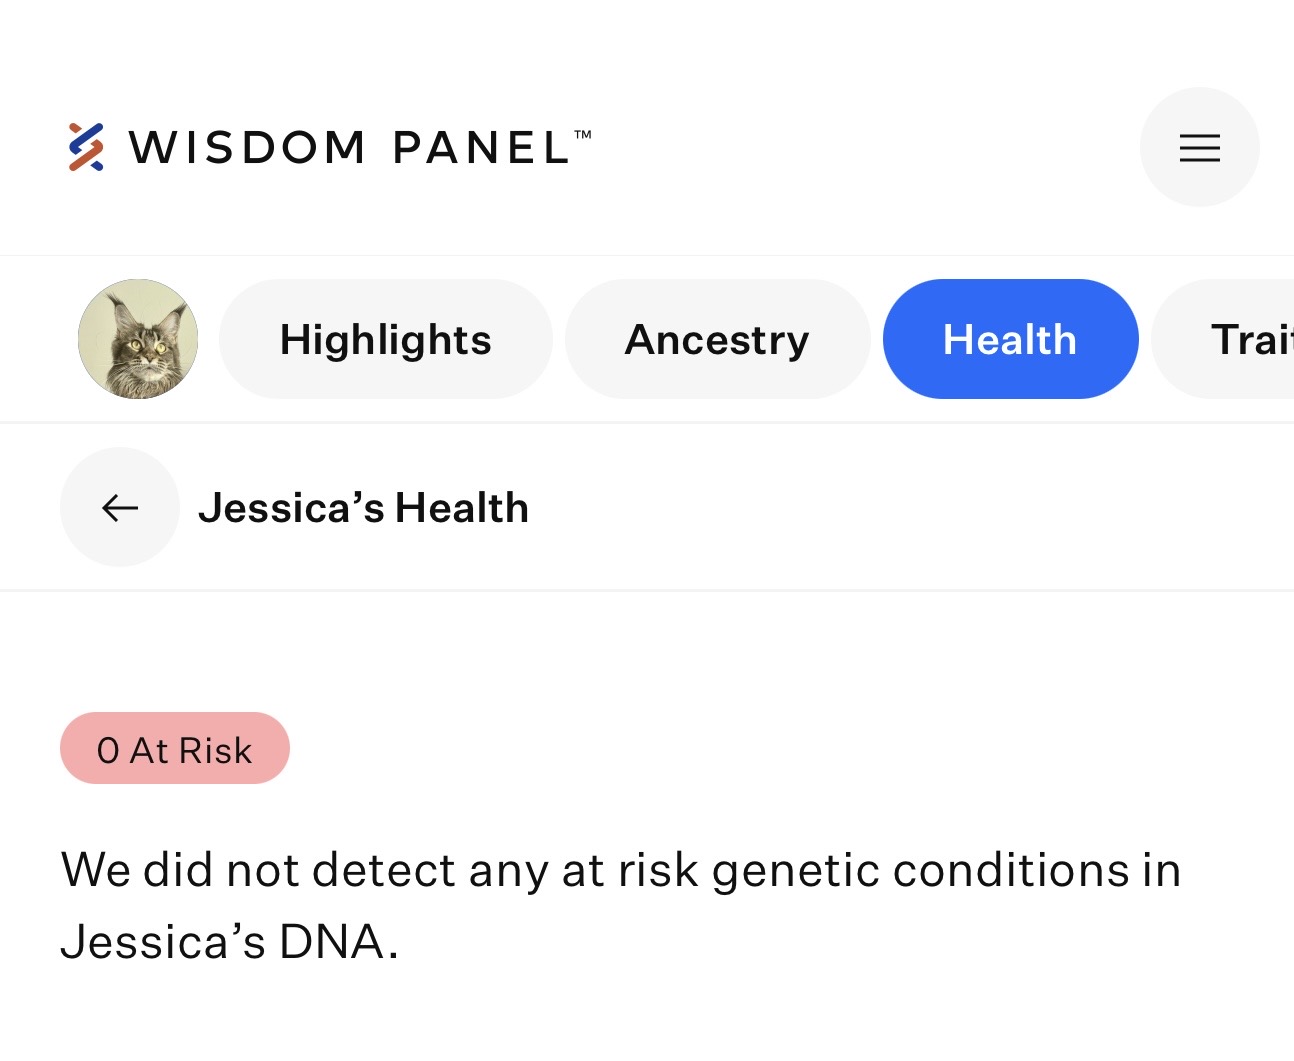Viewport: 1294px width, 1061px height.
Task: Open Jessica's cat profile photo
Action: coord(138,339)
